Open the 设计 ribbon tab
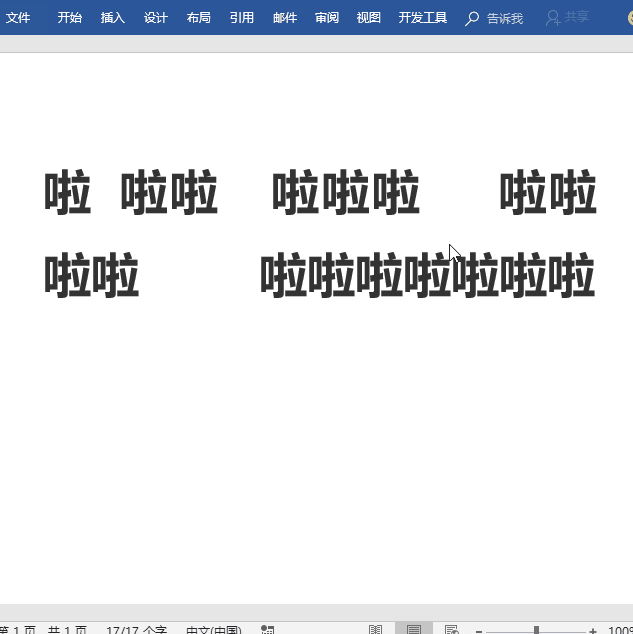The height and width of the screenshot is (634, 633). 156,17
